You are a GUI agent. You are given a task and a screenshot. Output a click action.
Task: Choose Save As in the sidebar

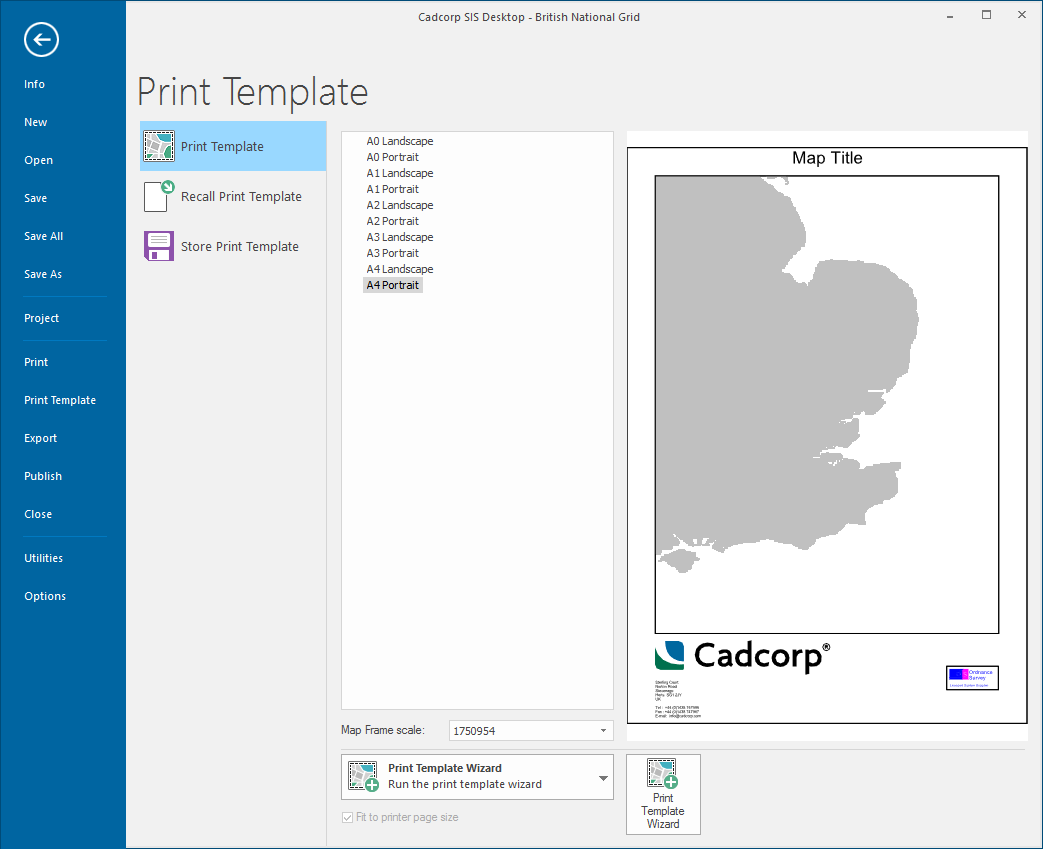click(x=43, y=273)
